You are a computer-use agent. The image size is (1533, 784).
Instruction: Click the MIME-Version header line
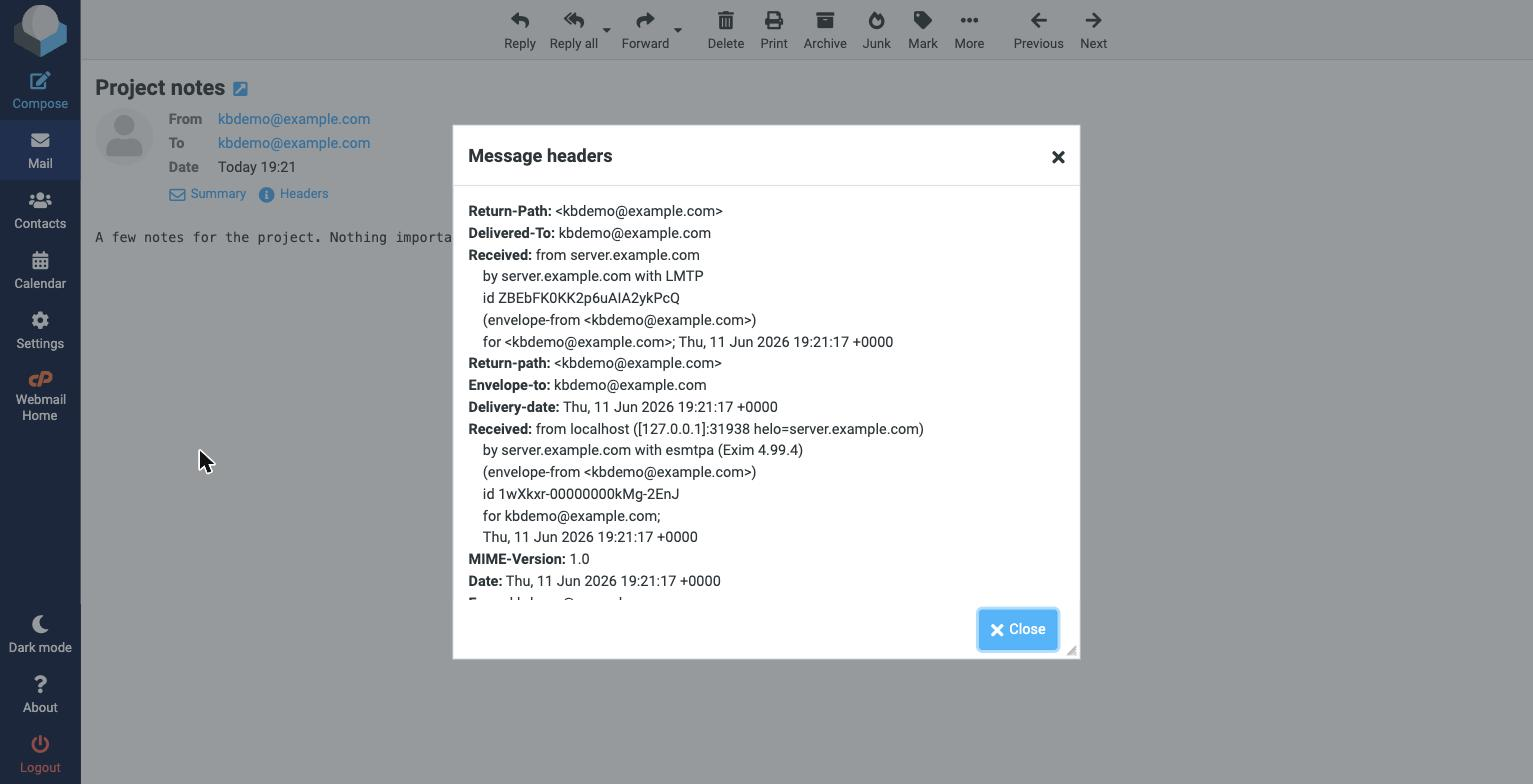coord(529,559)
